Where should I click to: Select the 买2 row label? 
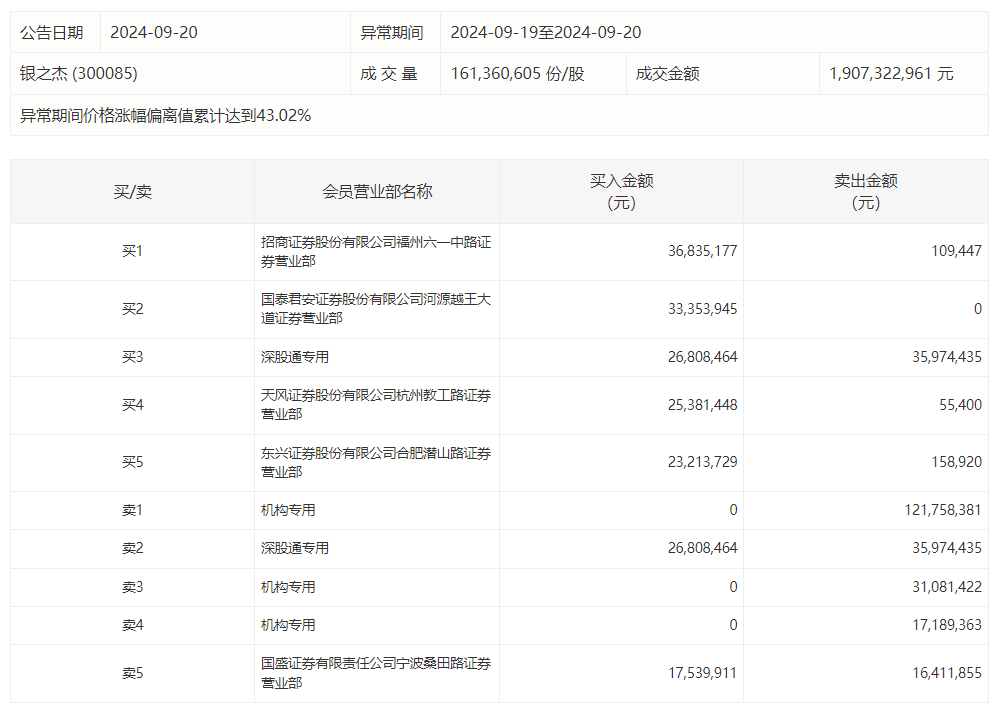[x=132, y=309]
